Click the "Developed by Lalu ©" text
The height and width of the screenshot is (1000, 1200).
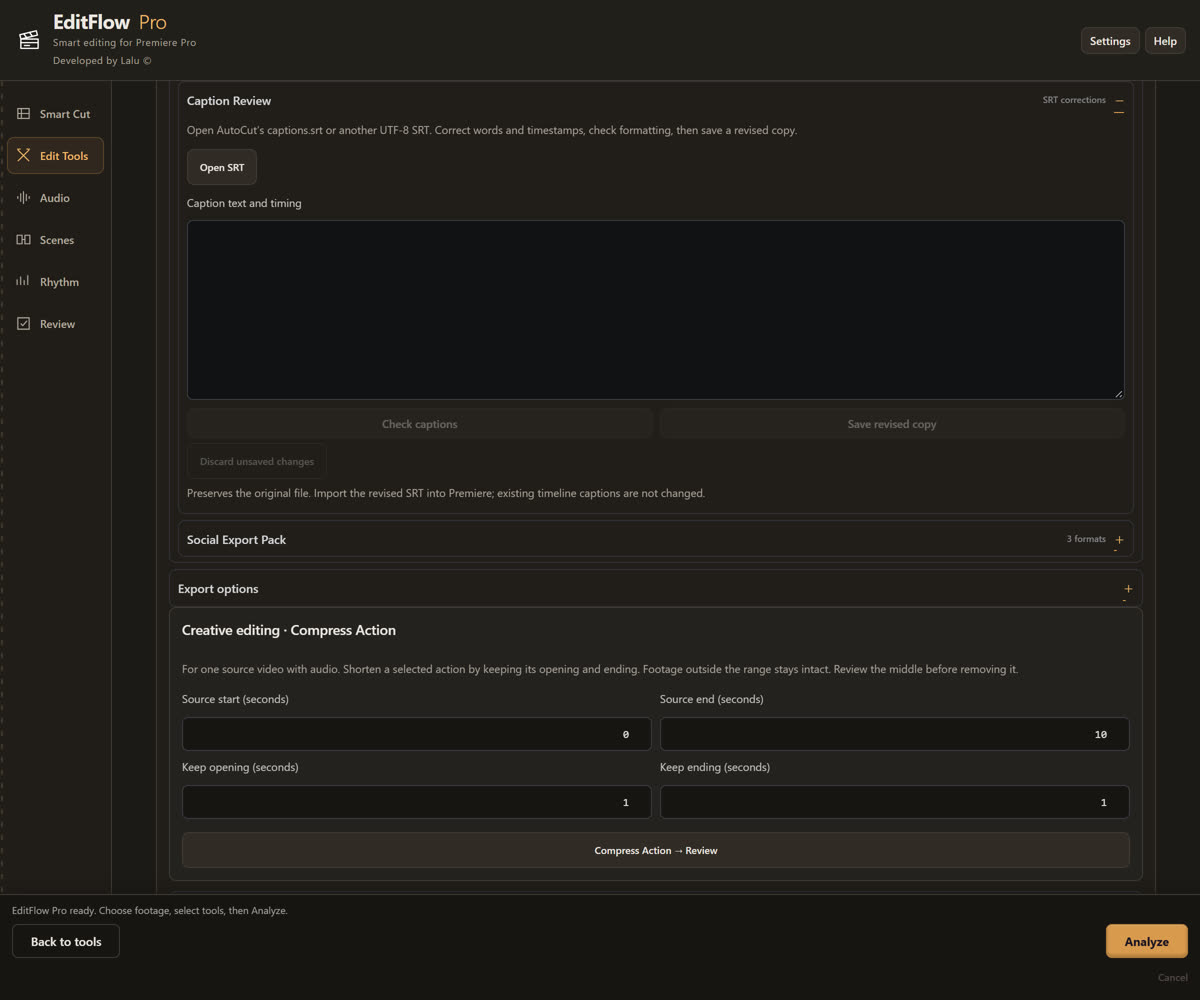(102, 61)
